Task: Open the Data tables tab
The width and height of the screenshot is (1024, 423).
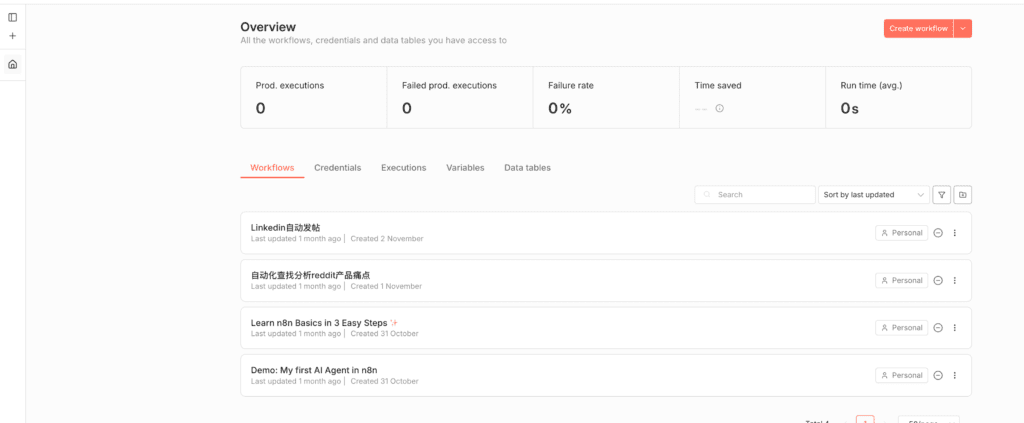Action: click(527, 168)
